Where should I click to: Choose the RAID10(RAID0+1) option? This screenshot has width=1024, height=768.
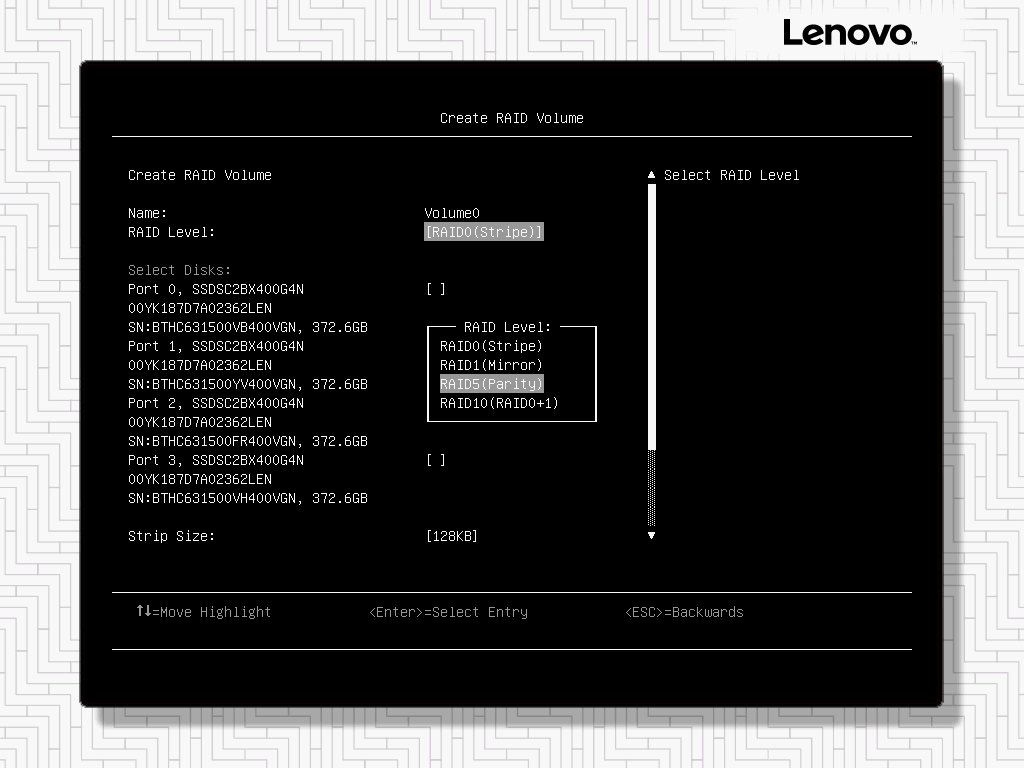pos(499,403)
